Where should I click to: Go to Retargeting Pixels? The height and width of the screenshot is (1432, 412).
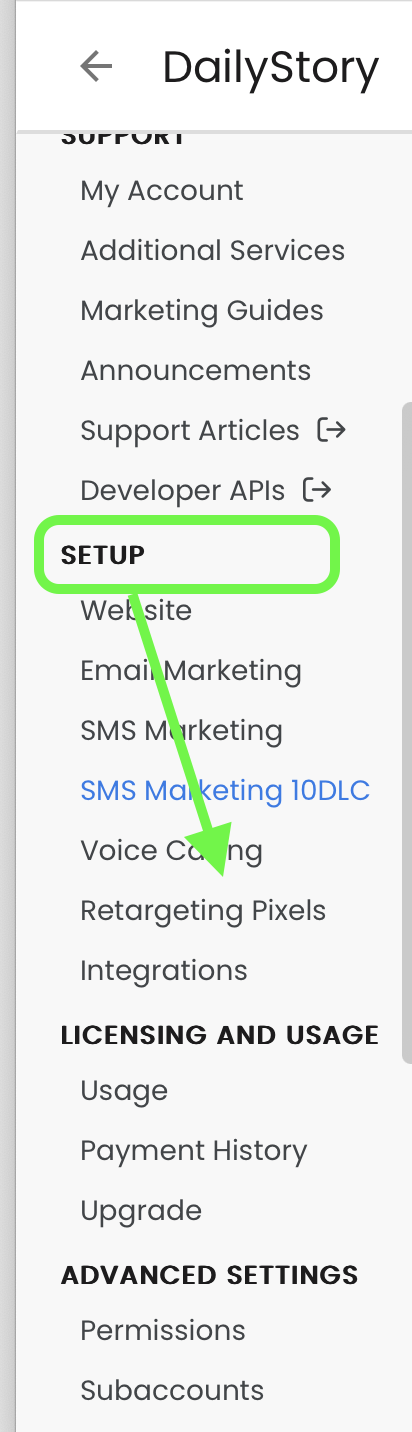pyautogui.click(x=203, y=911)
